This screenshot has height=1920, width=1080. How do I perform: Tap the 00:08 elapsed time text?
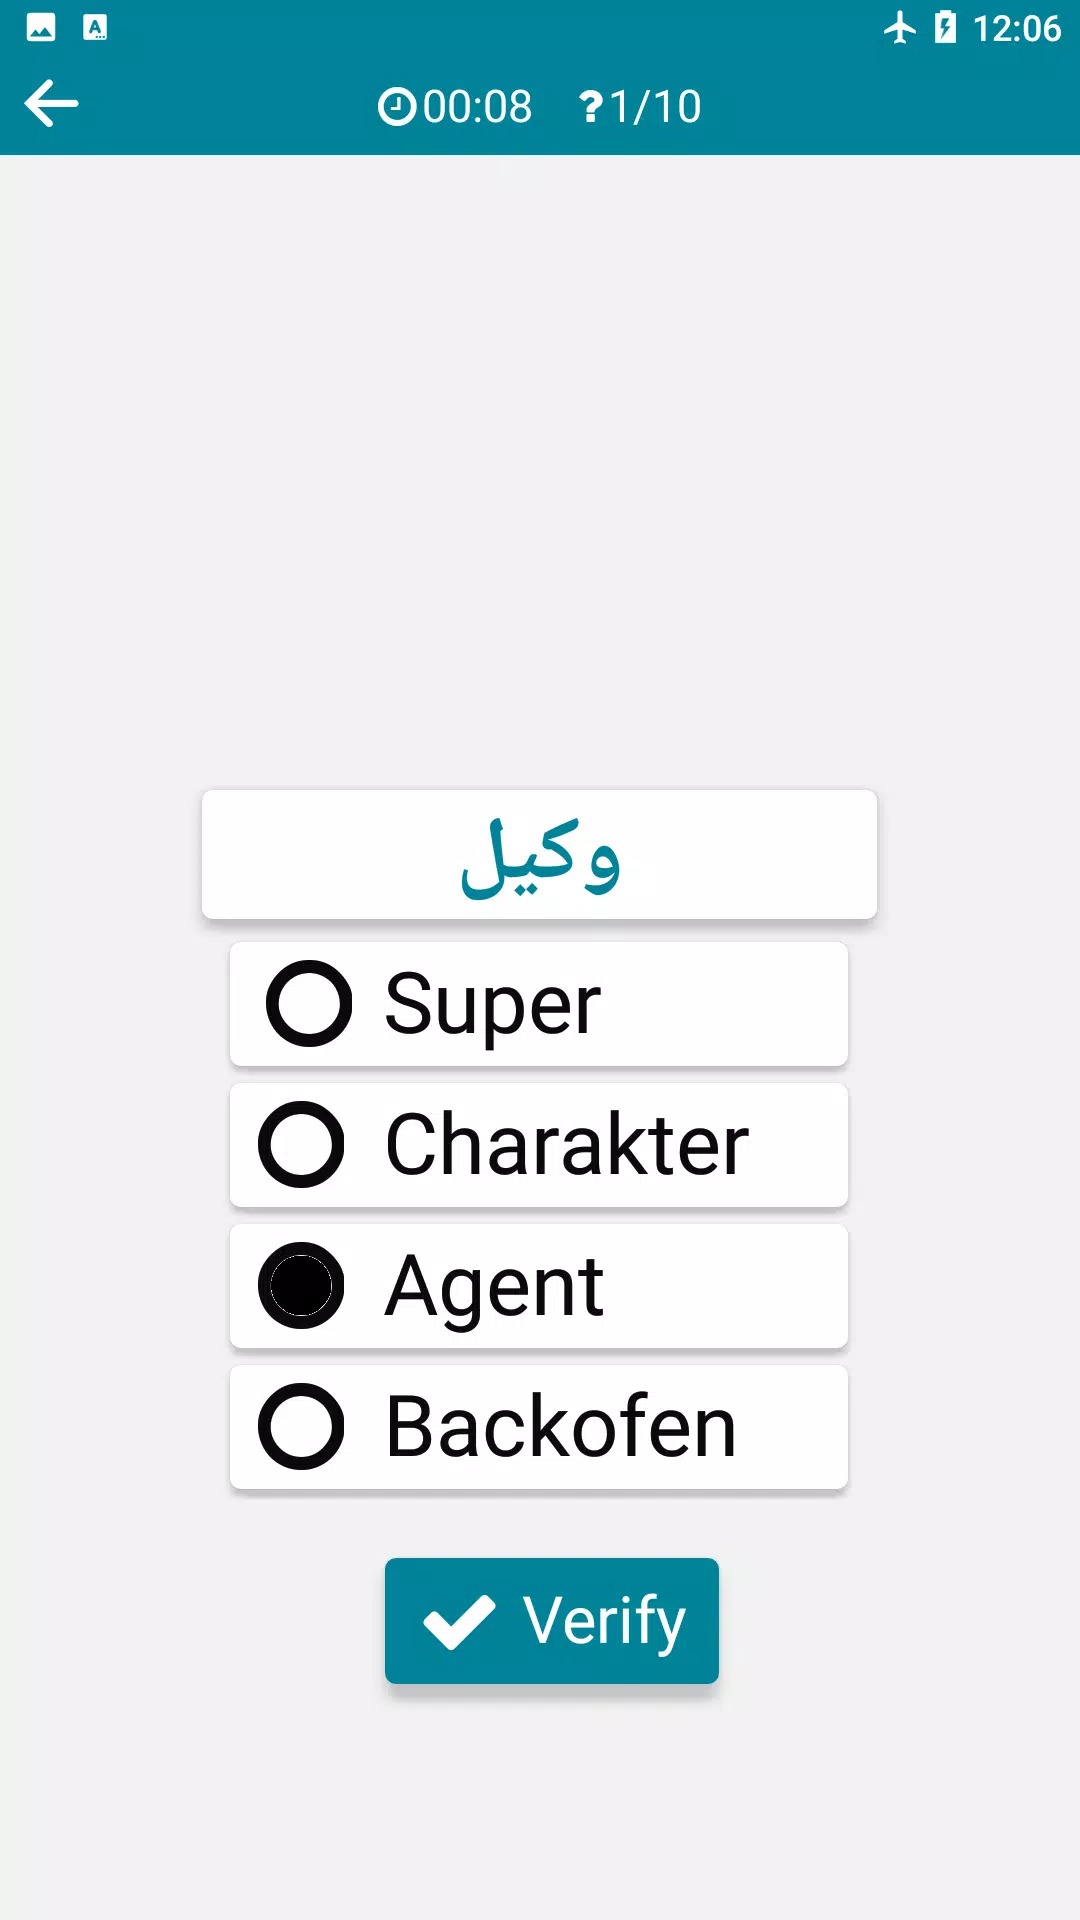[x=477, y=107]
